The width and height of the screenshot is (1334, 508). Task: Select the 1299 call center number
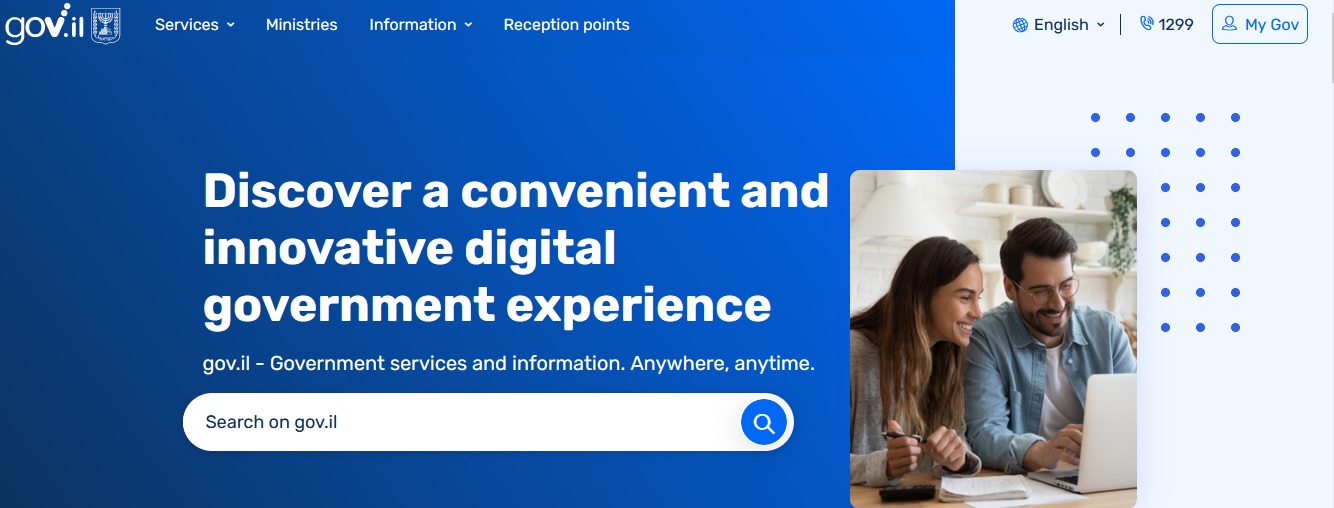(1175, 25)
